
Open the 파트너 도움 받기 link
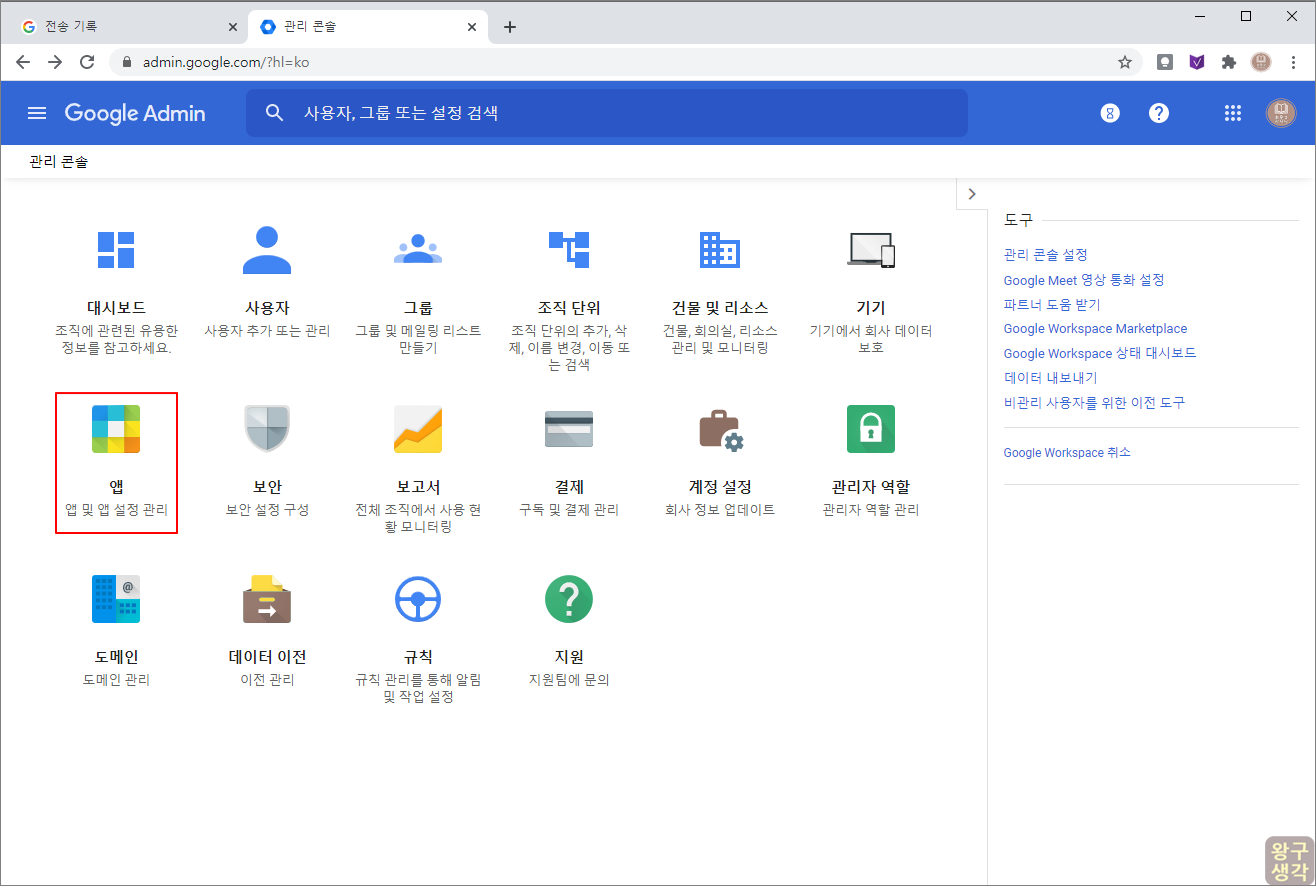coord(1051,304)
